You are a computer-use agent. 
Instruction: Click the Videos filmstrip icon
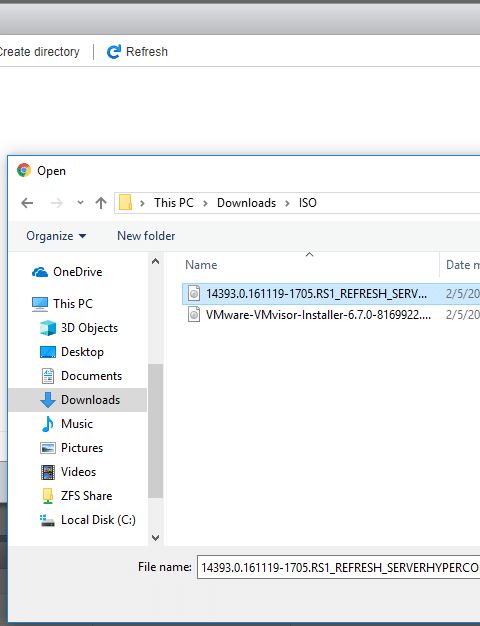(x=48, y=472)
